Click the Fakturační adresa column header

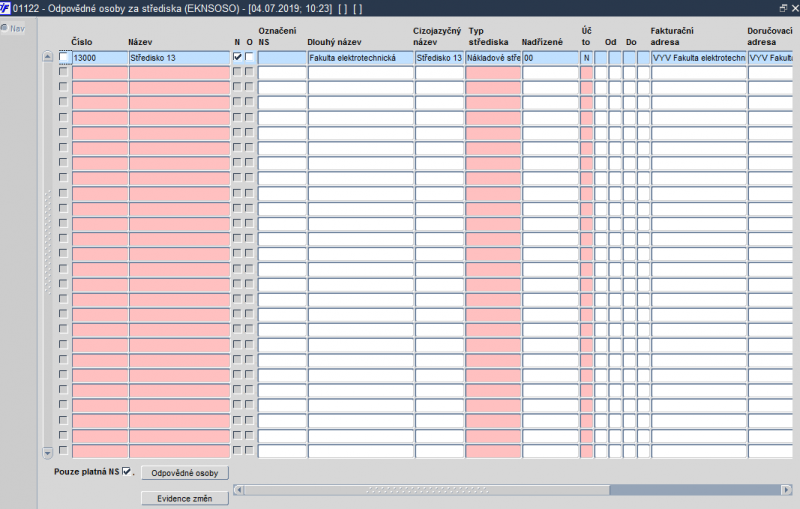pos(672,36)
